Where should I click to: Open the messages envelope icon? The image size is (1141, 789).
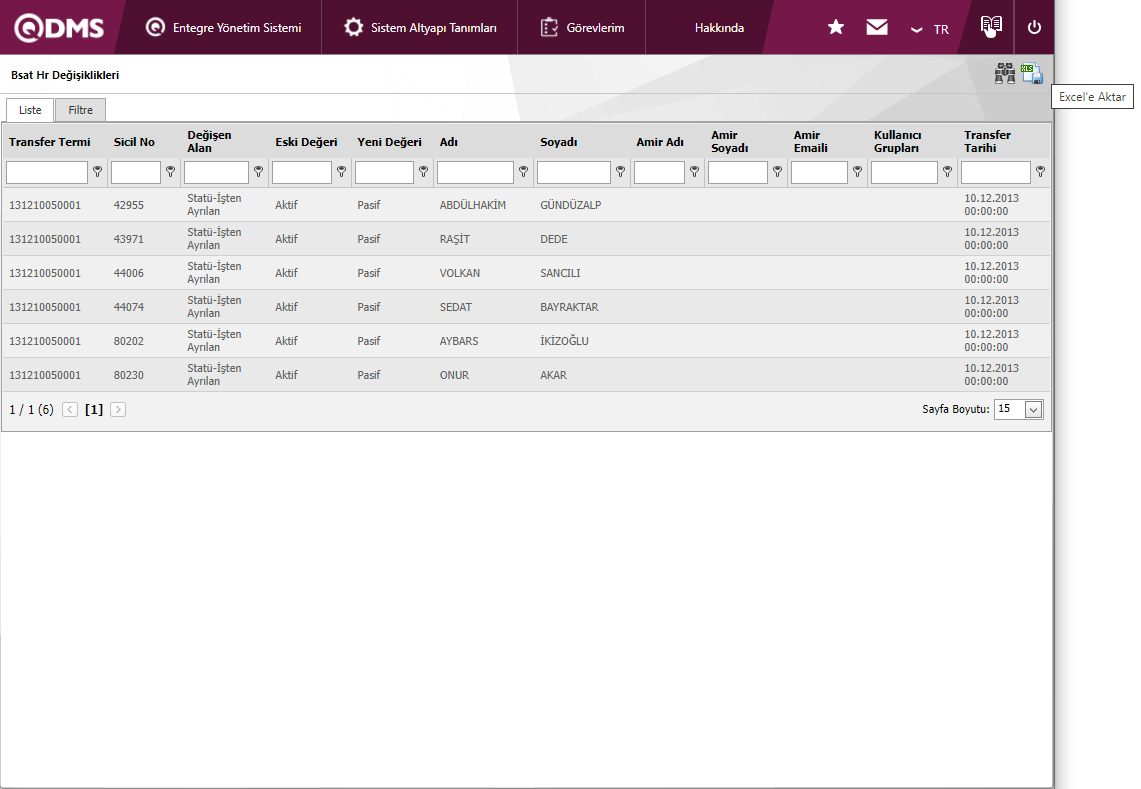coord(877,28)
